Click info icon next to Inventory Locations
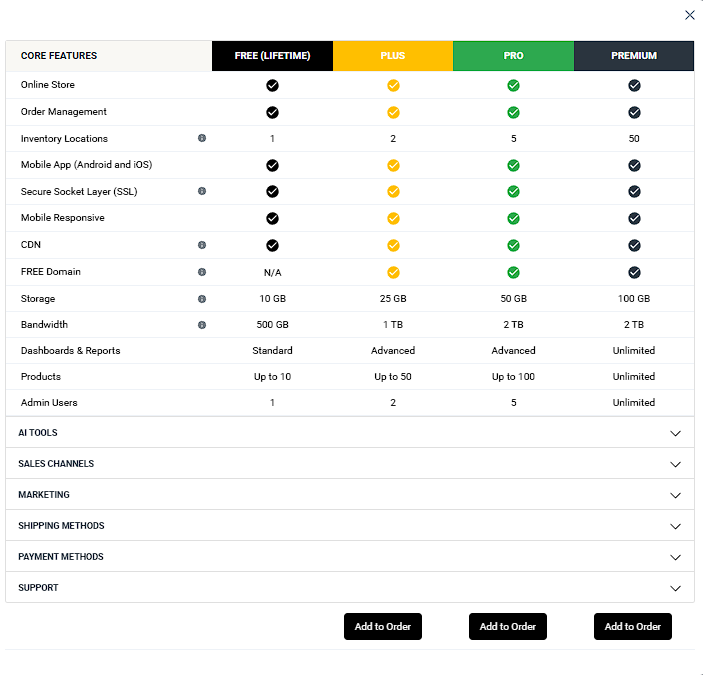This screenshot has width=703, height=675. pos(202,138)
